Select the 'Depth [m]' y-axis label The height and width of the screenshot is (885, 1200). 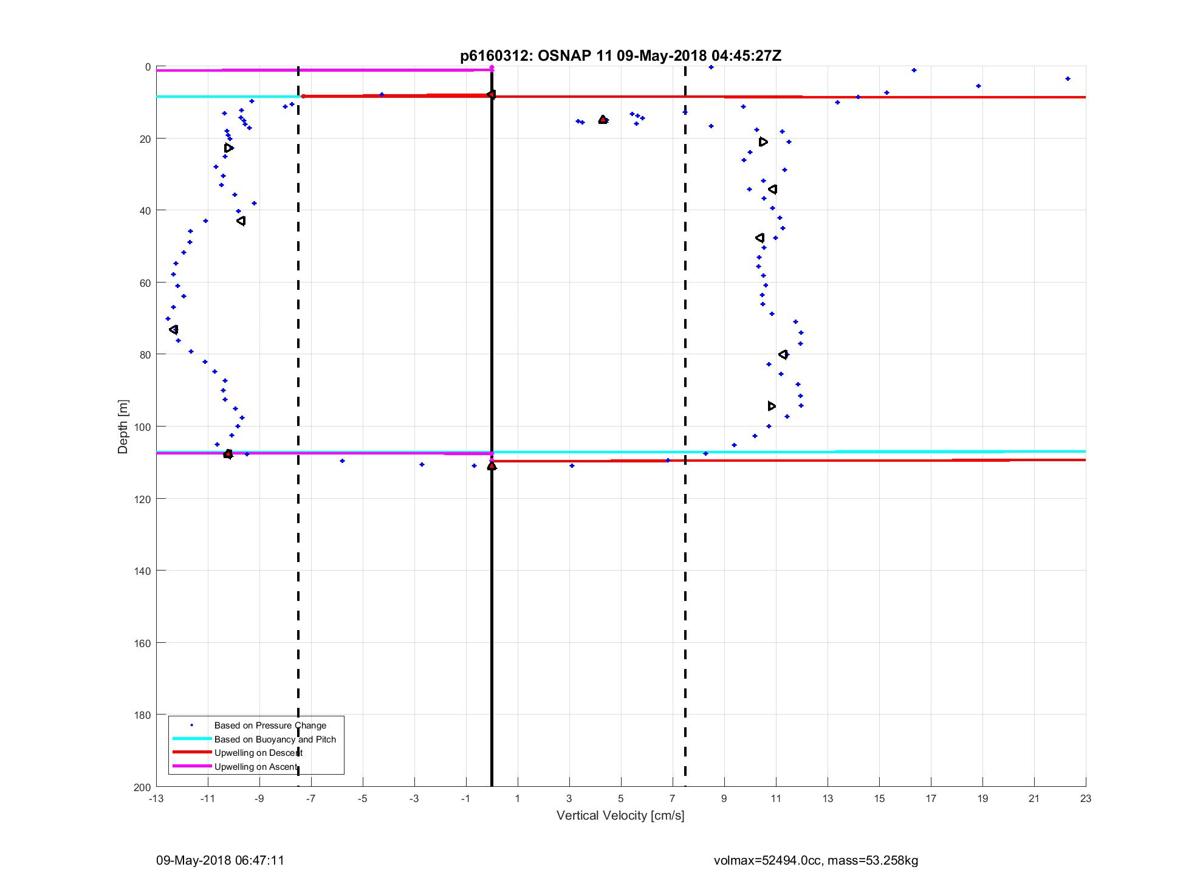point(124,427)
